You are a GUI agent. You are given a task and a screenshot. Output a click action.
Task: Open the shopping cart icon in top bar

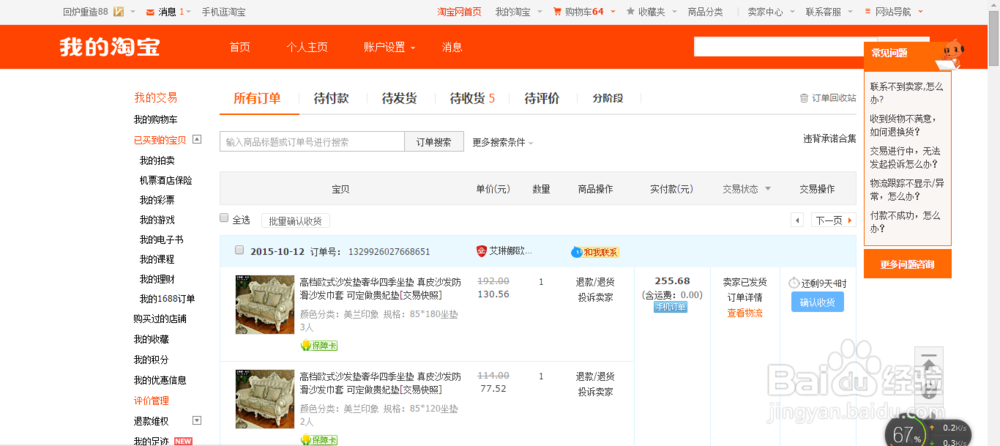pyautogui.click(x=557, y=11)
